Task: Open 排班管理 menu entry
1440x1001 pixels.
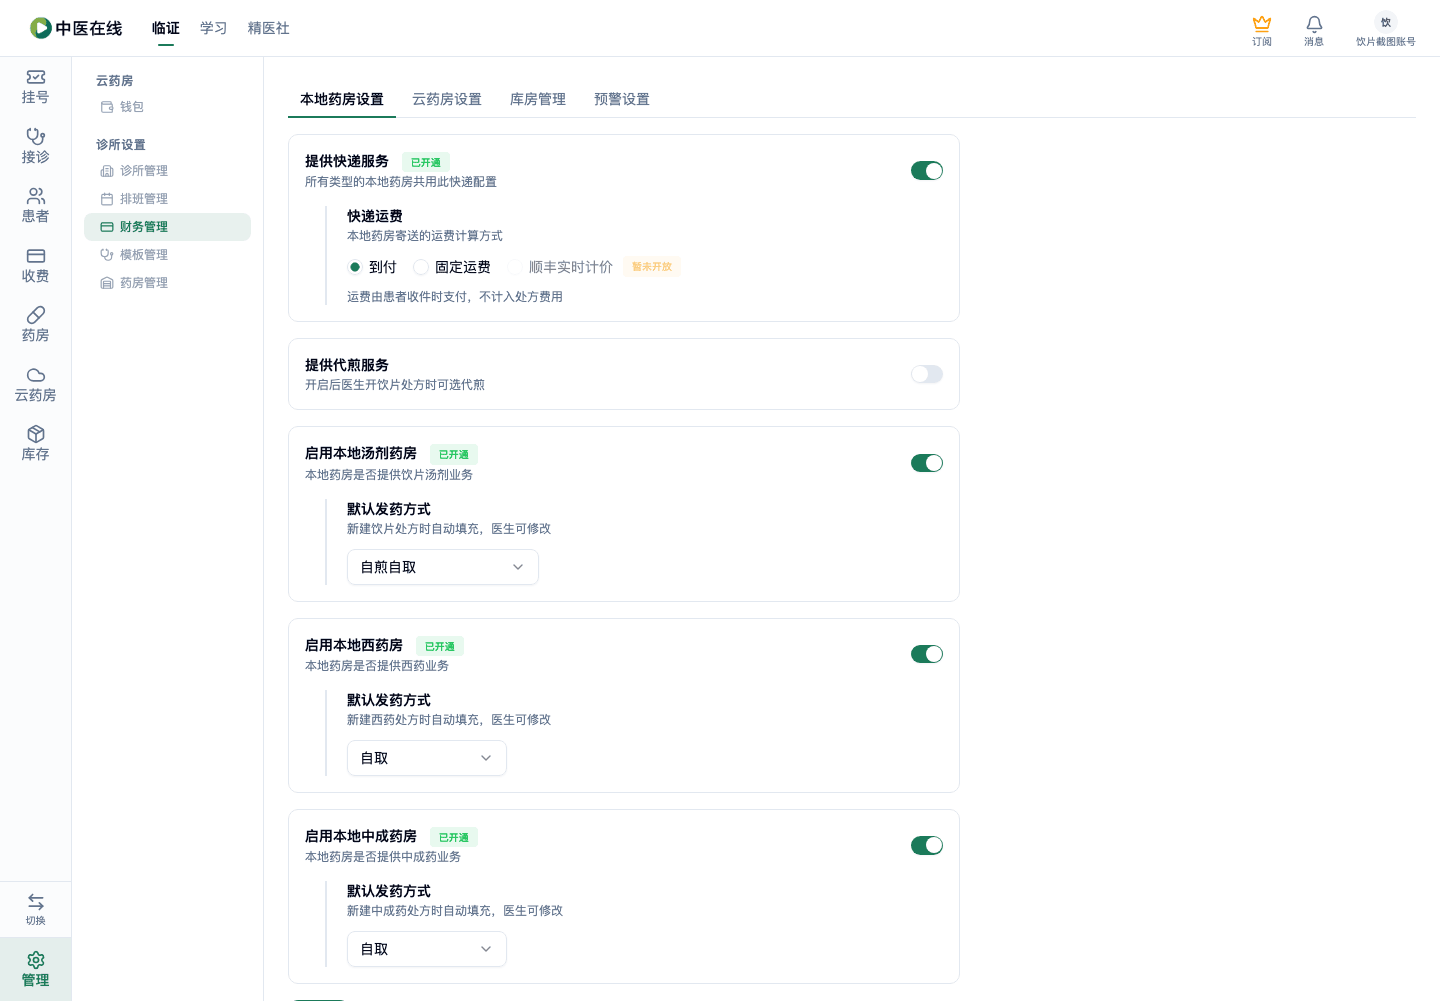Action: click(168, 199)
